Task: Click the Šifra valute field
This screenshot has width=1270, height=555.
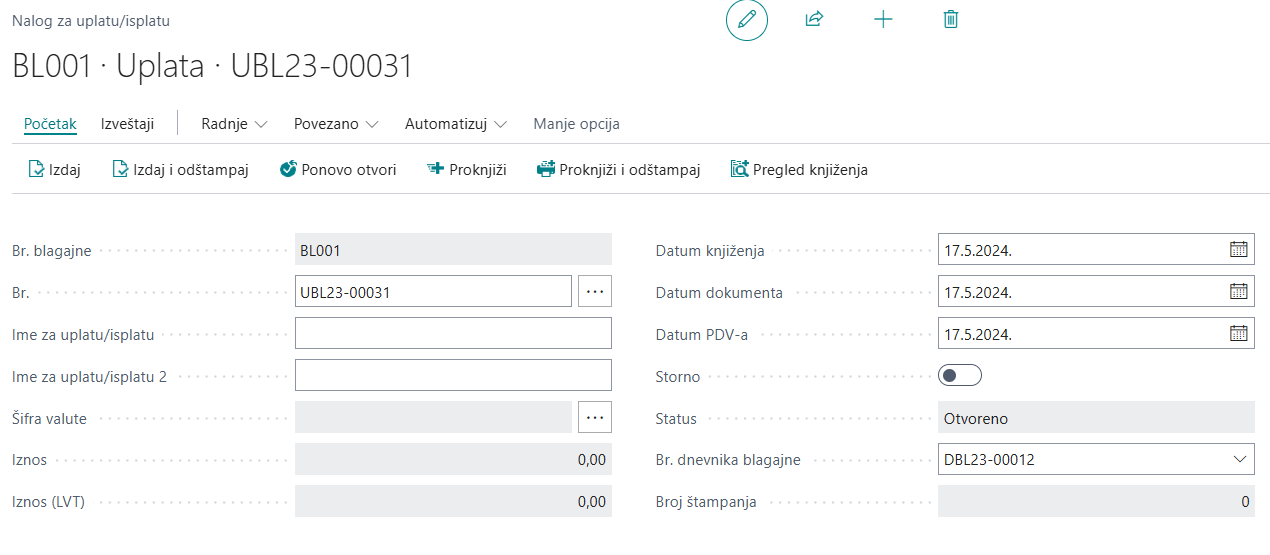Action: pyautogui.click(x=434, y=417)
